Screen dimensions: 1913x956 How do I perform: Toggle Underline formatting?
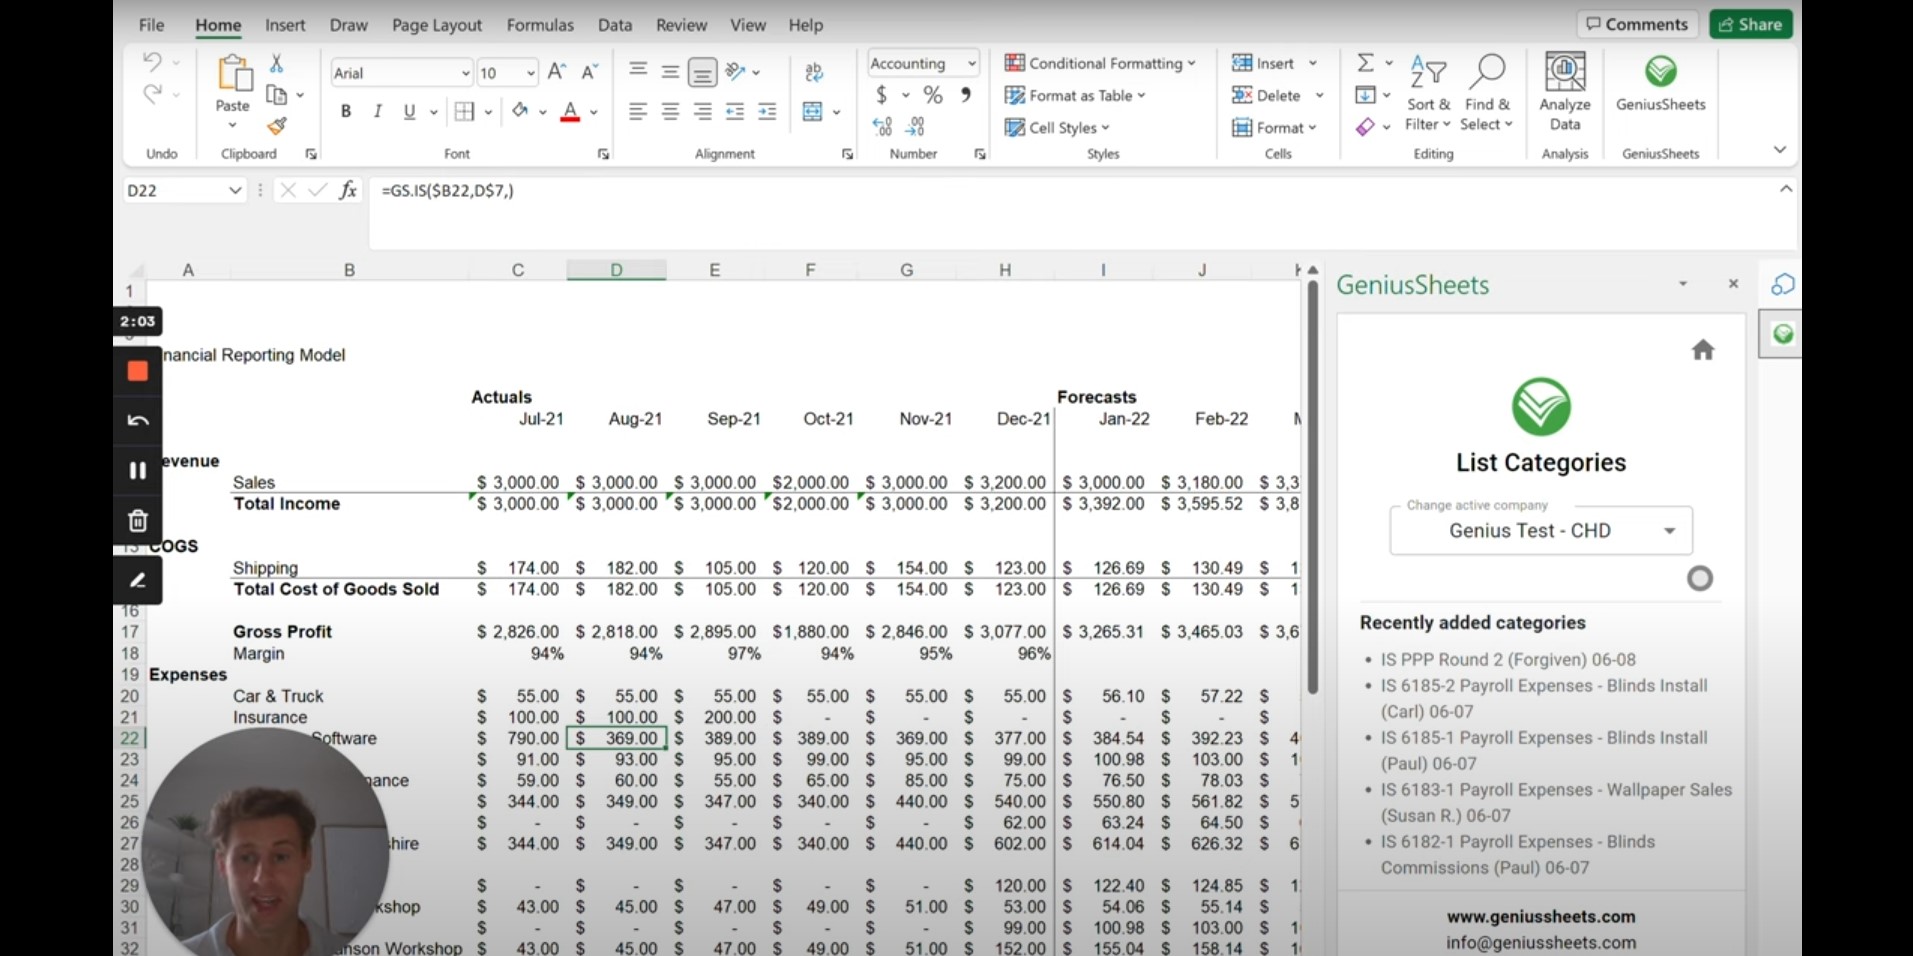click(x=409, y=111)
